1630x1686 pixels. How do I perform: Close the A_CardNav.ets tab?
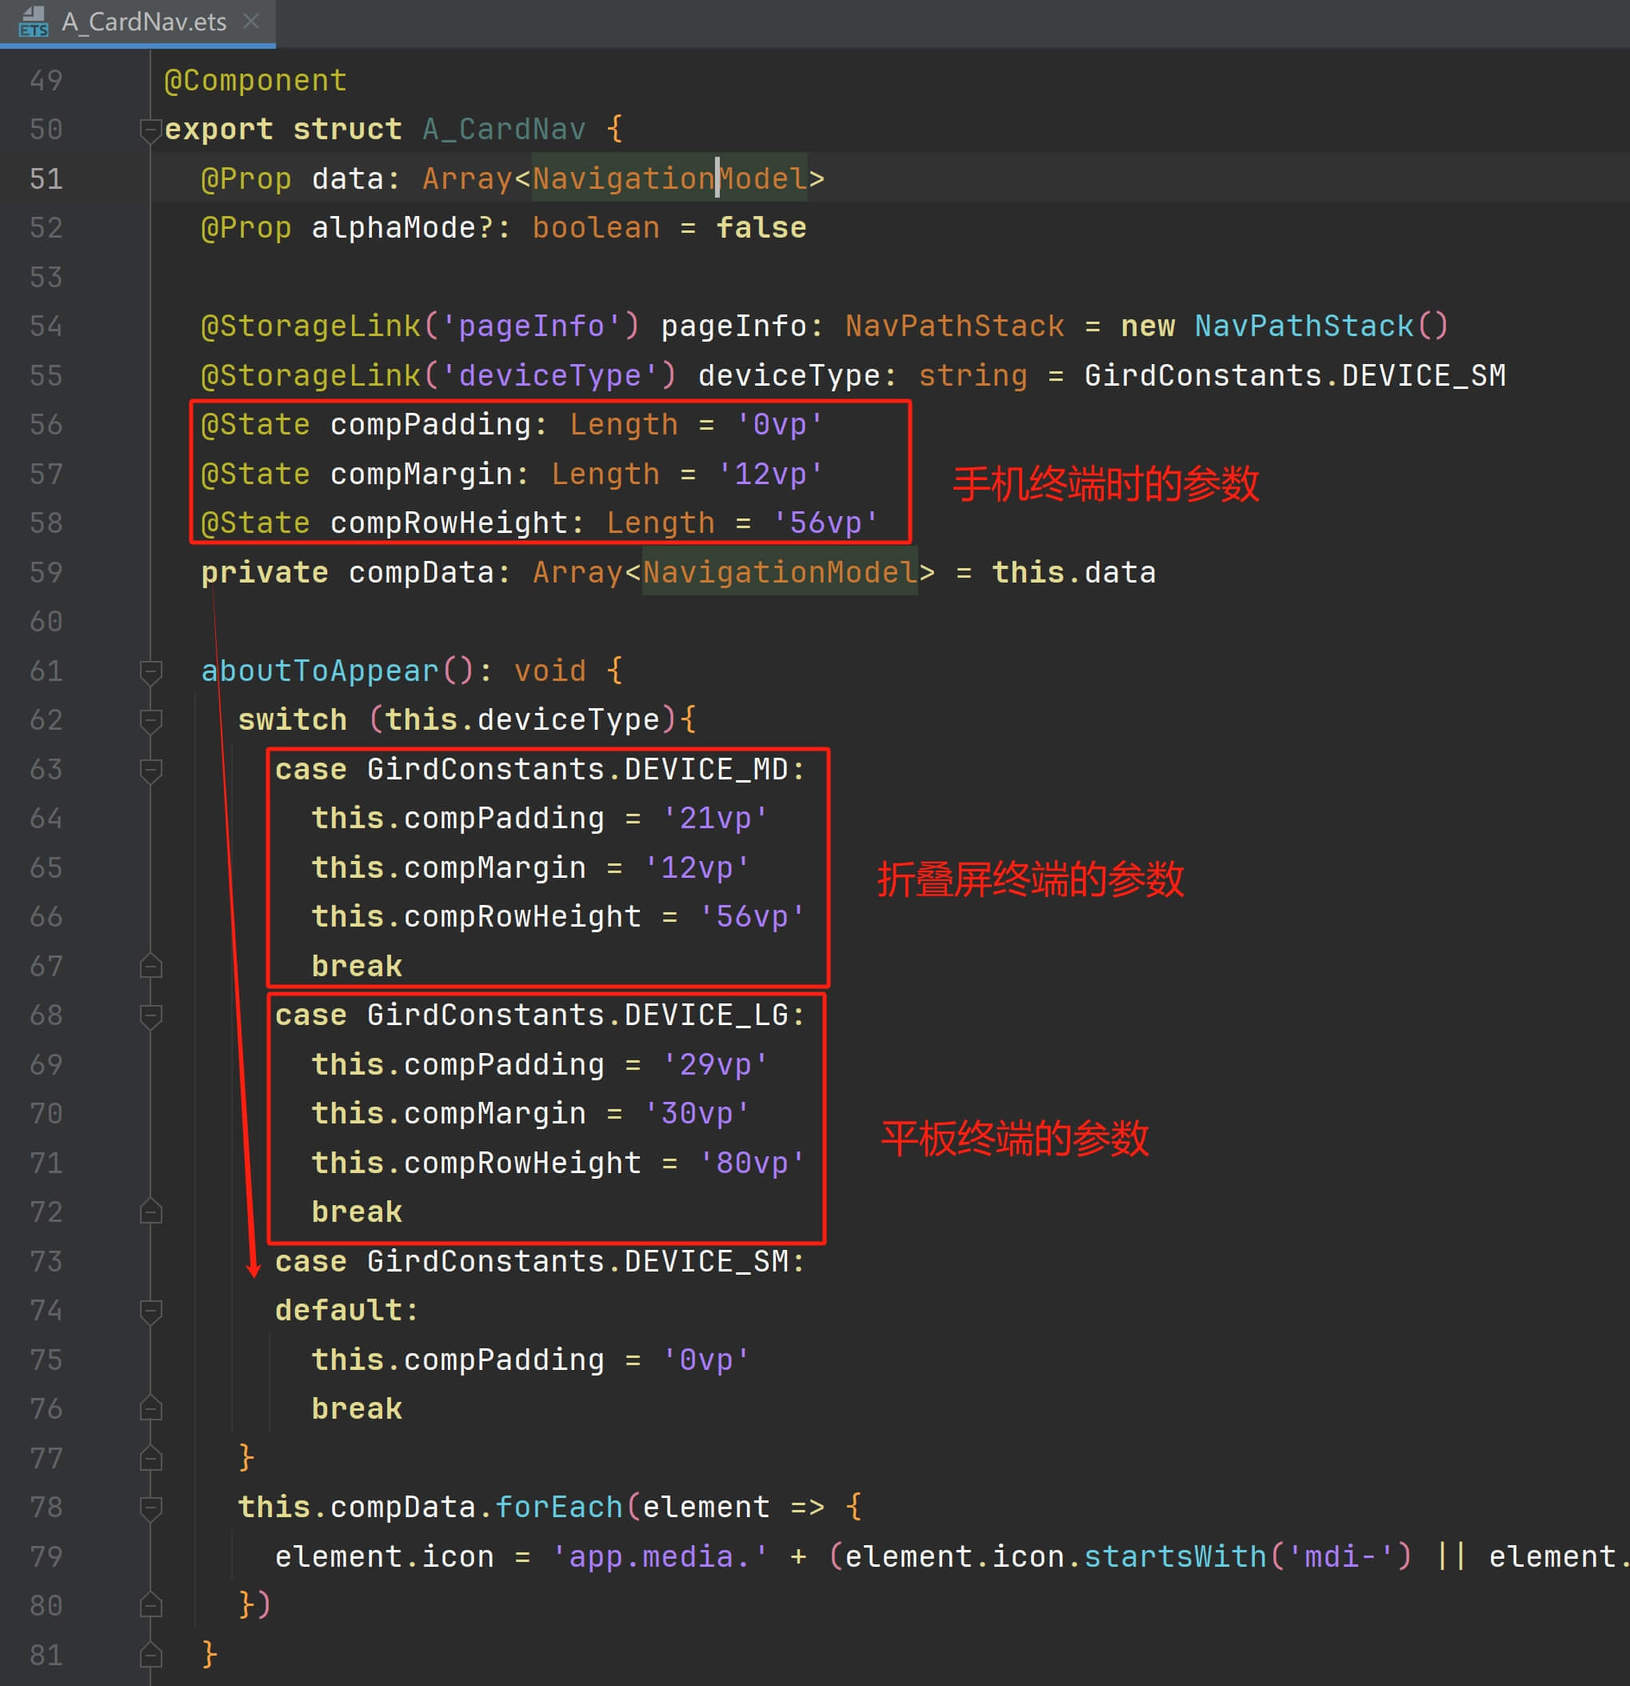[252, 21]
